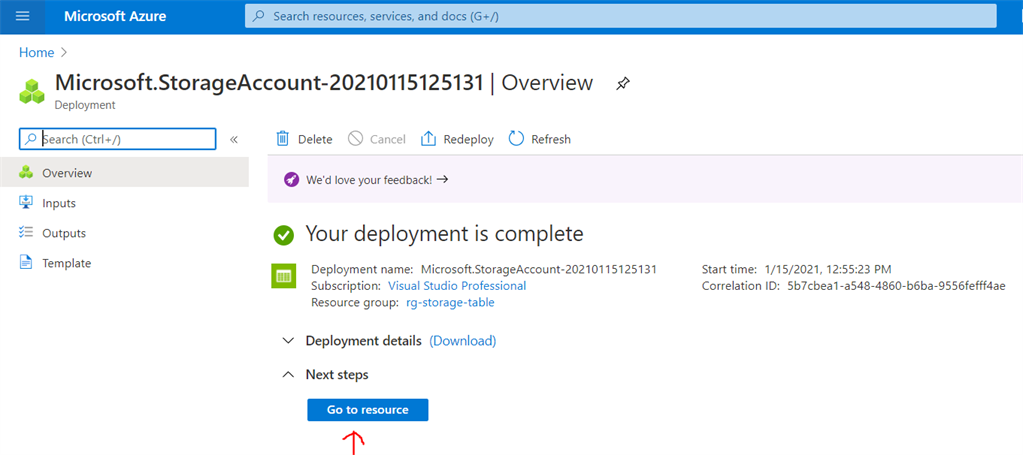1023x455 pixels.
Task: Collapse the Next steps section
Action: pyautogui.click(x=289, y=375)
